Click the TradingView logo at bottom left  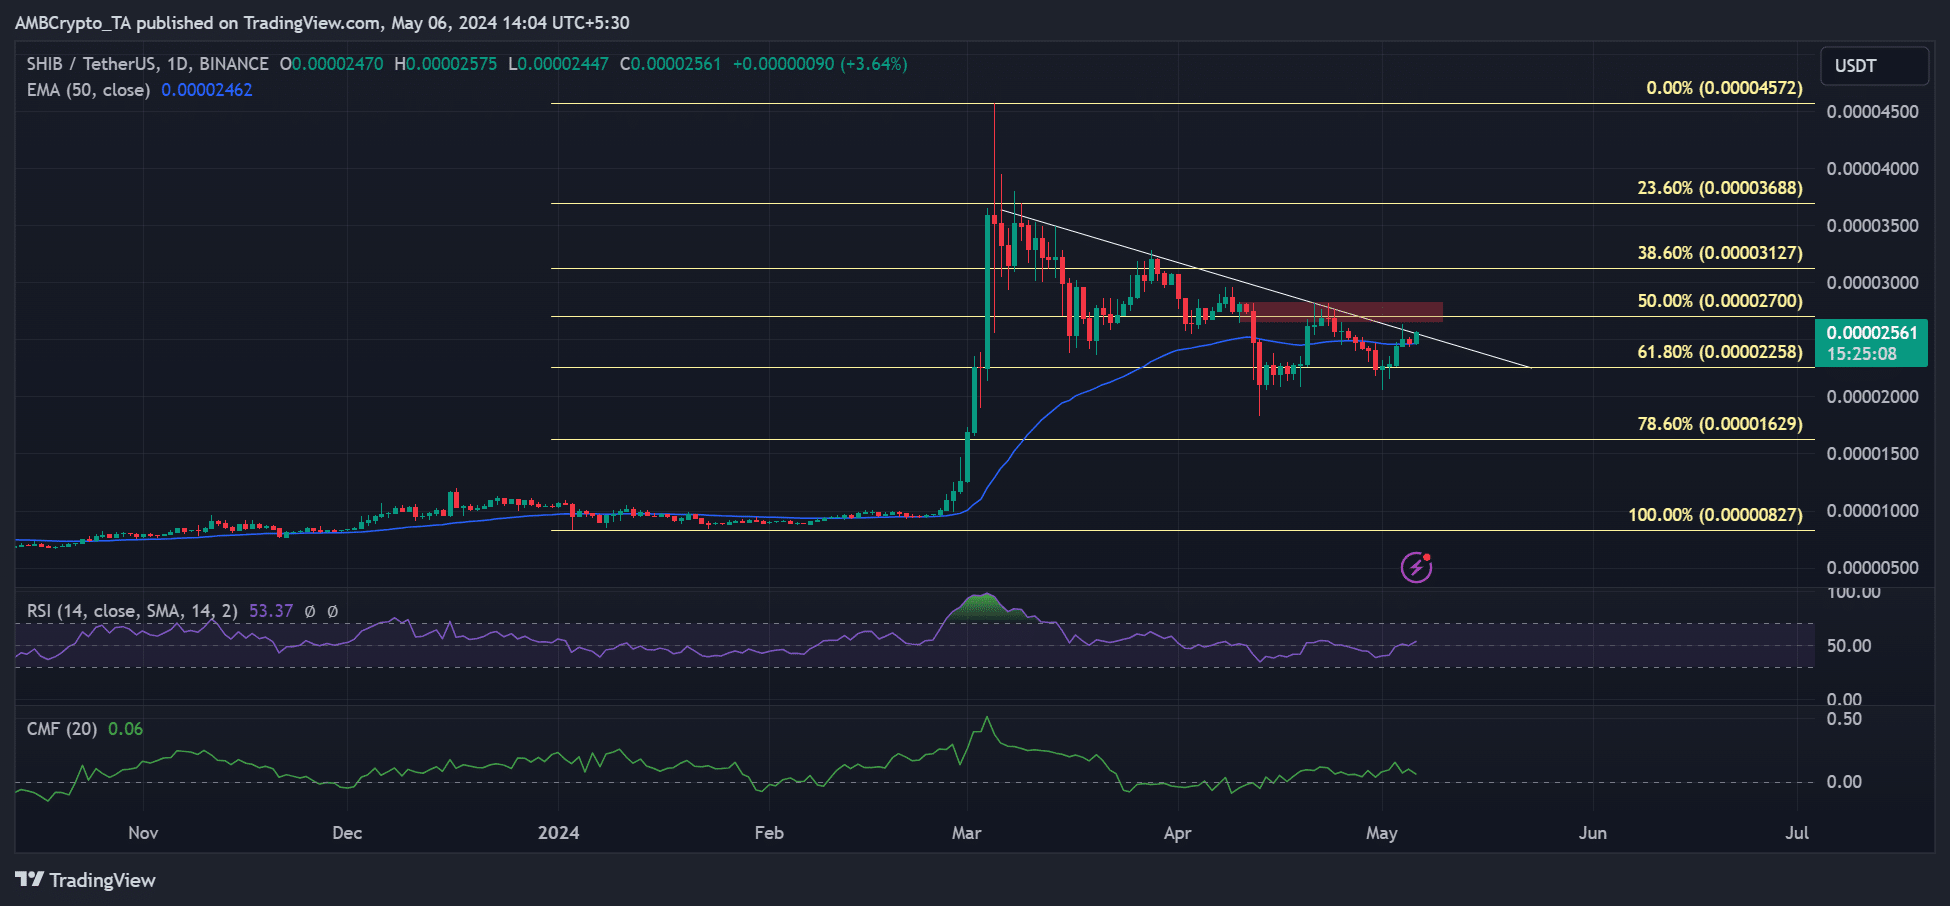point(86,880)
